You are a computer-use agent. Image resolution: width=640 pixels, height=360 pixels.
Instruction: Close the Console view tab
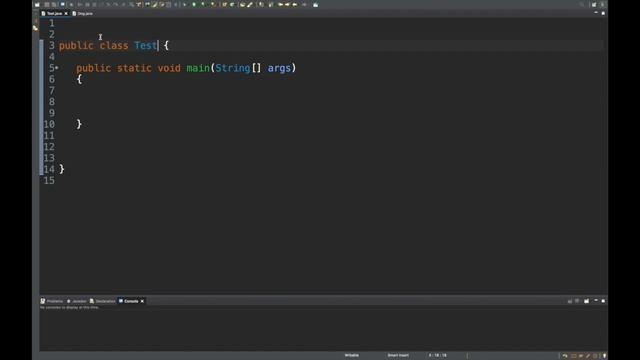click(142, 301)
